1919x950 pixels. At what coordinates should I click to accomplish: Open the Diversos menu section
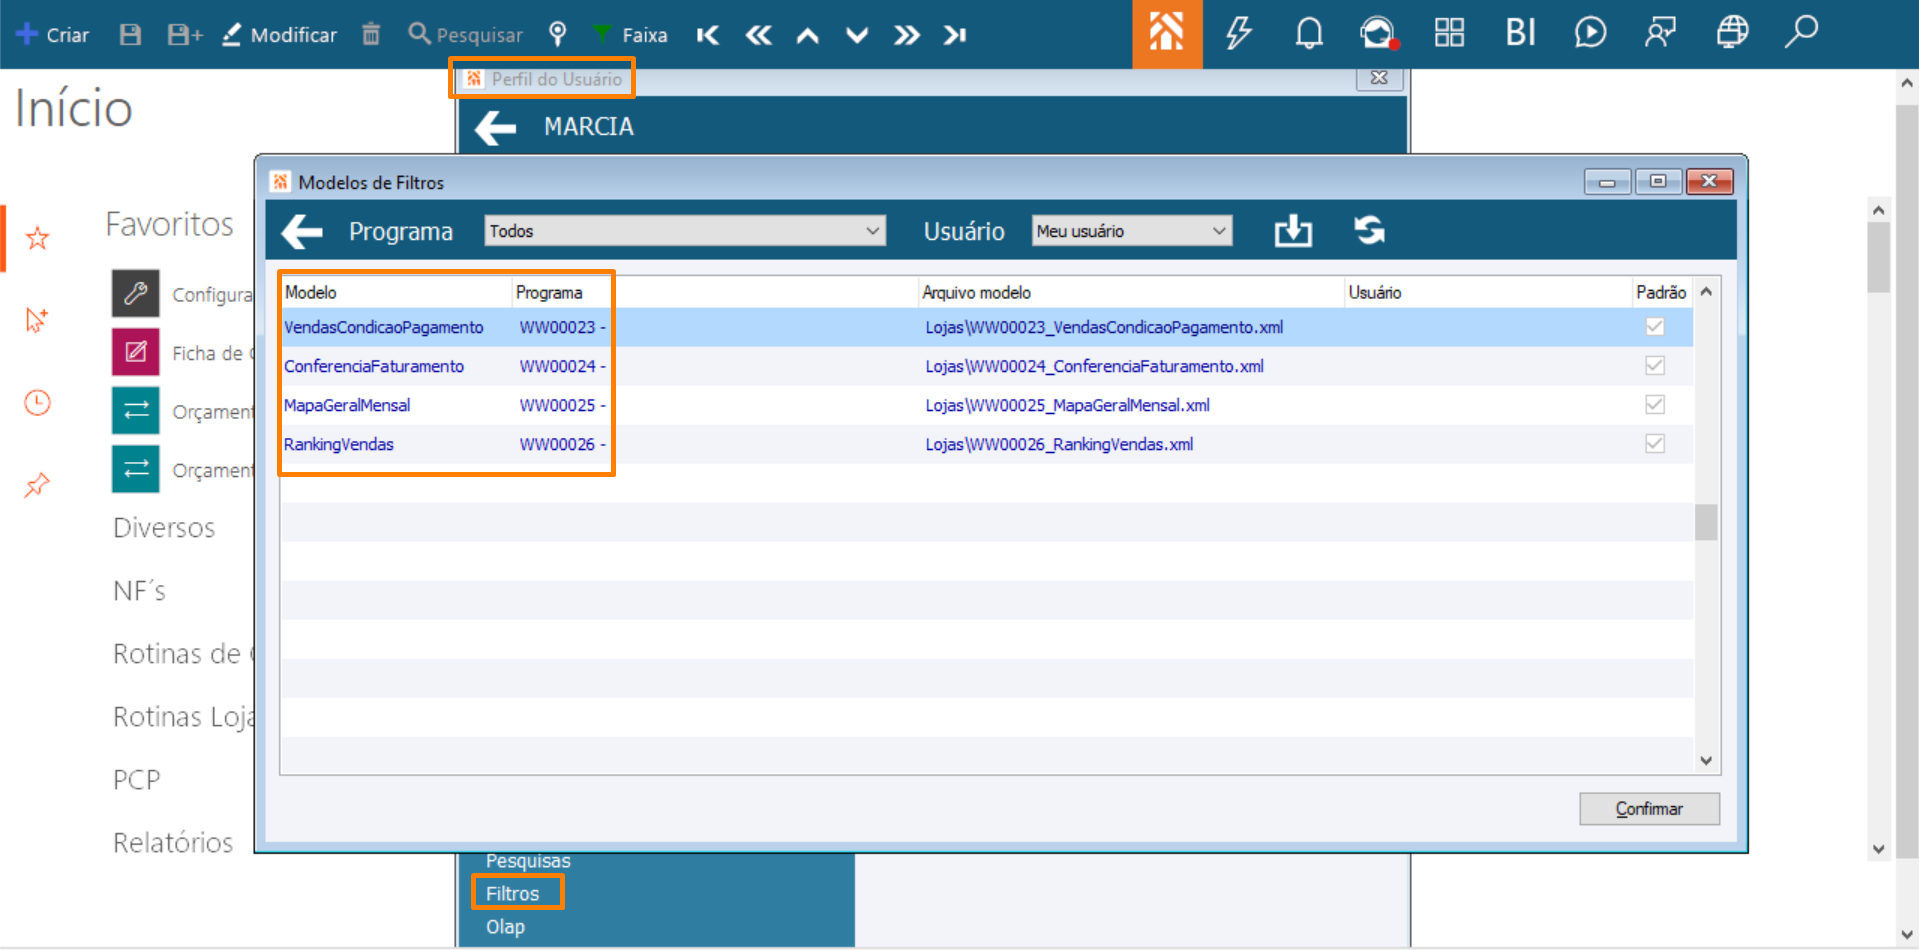[x=164, y=528]
